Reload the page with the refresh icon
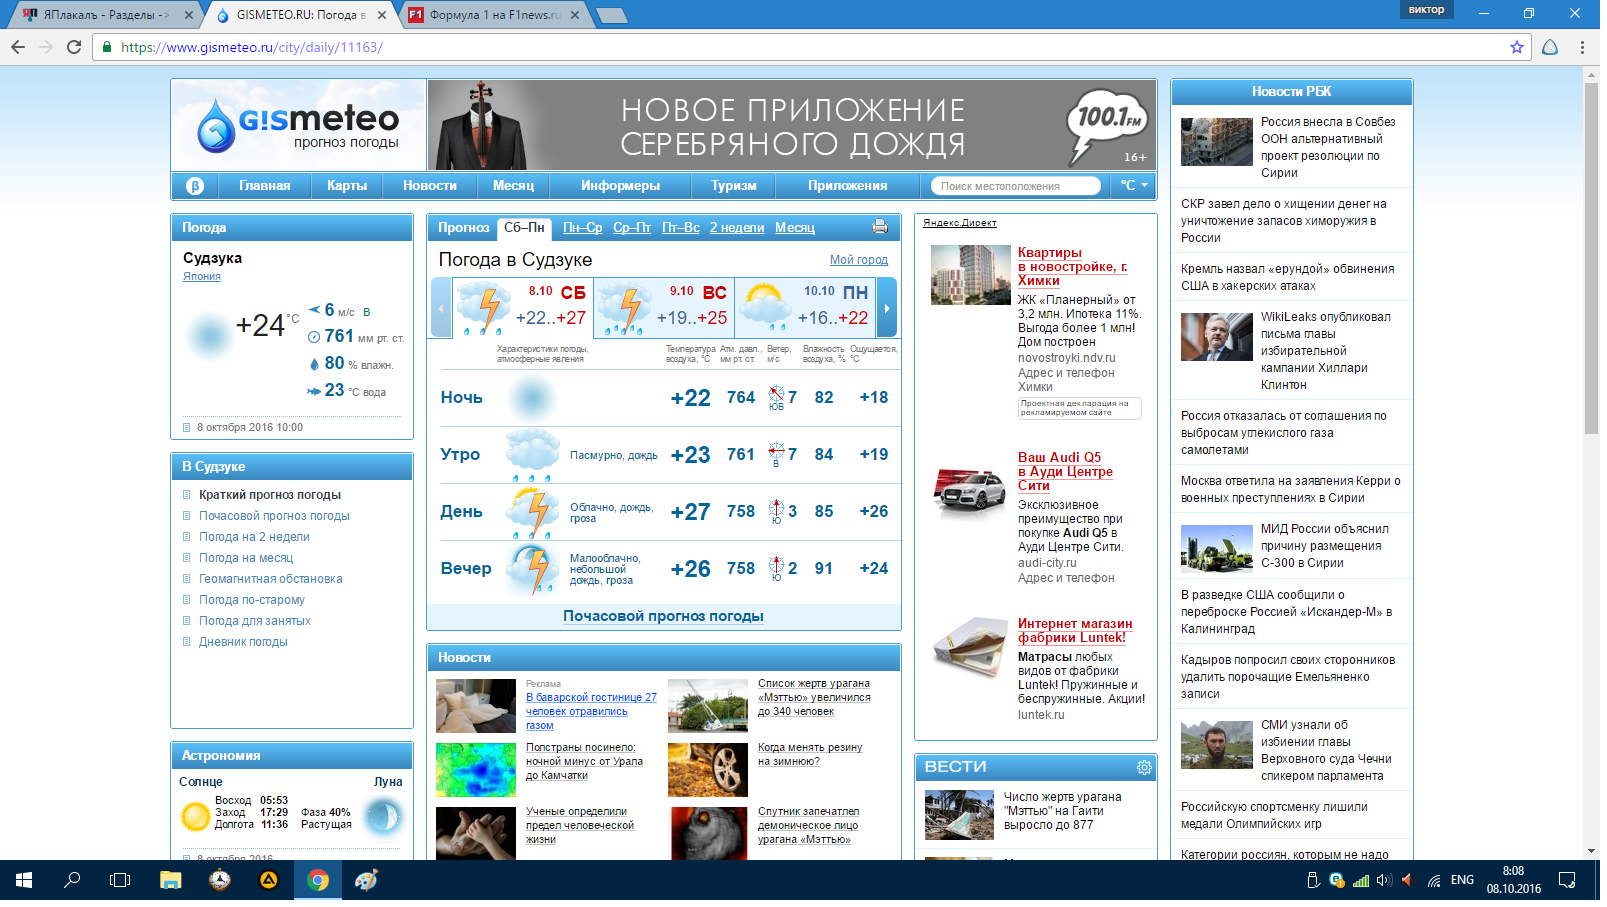1607x907 pixels. point(74,47)
